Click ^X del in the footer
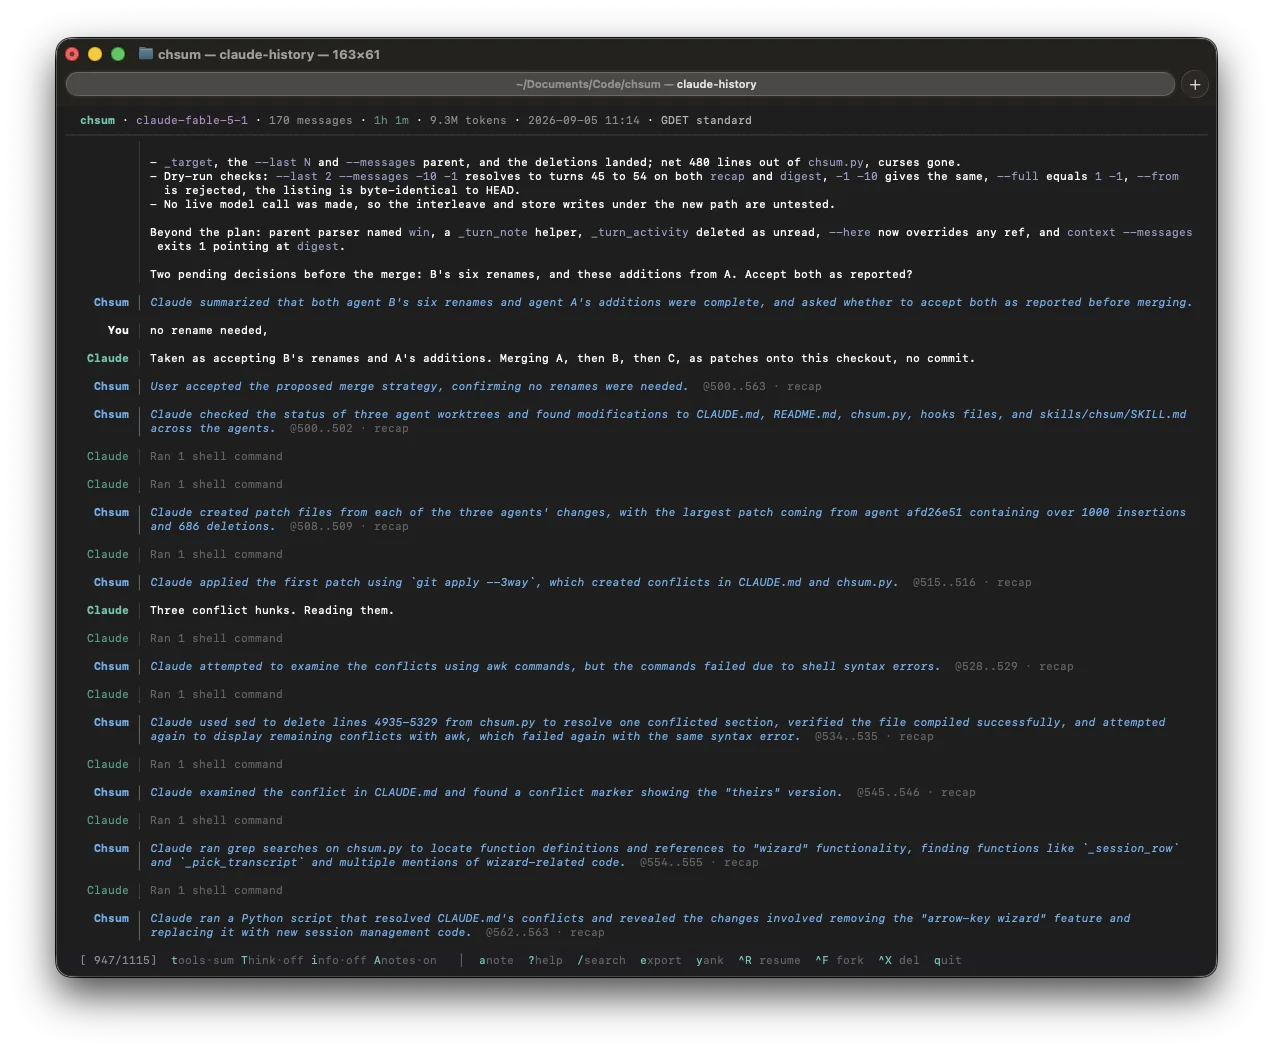This screenshot has width=1273, height=1051. tap(898, 960)
